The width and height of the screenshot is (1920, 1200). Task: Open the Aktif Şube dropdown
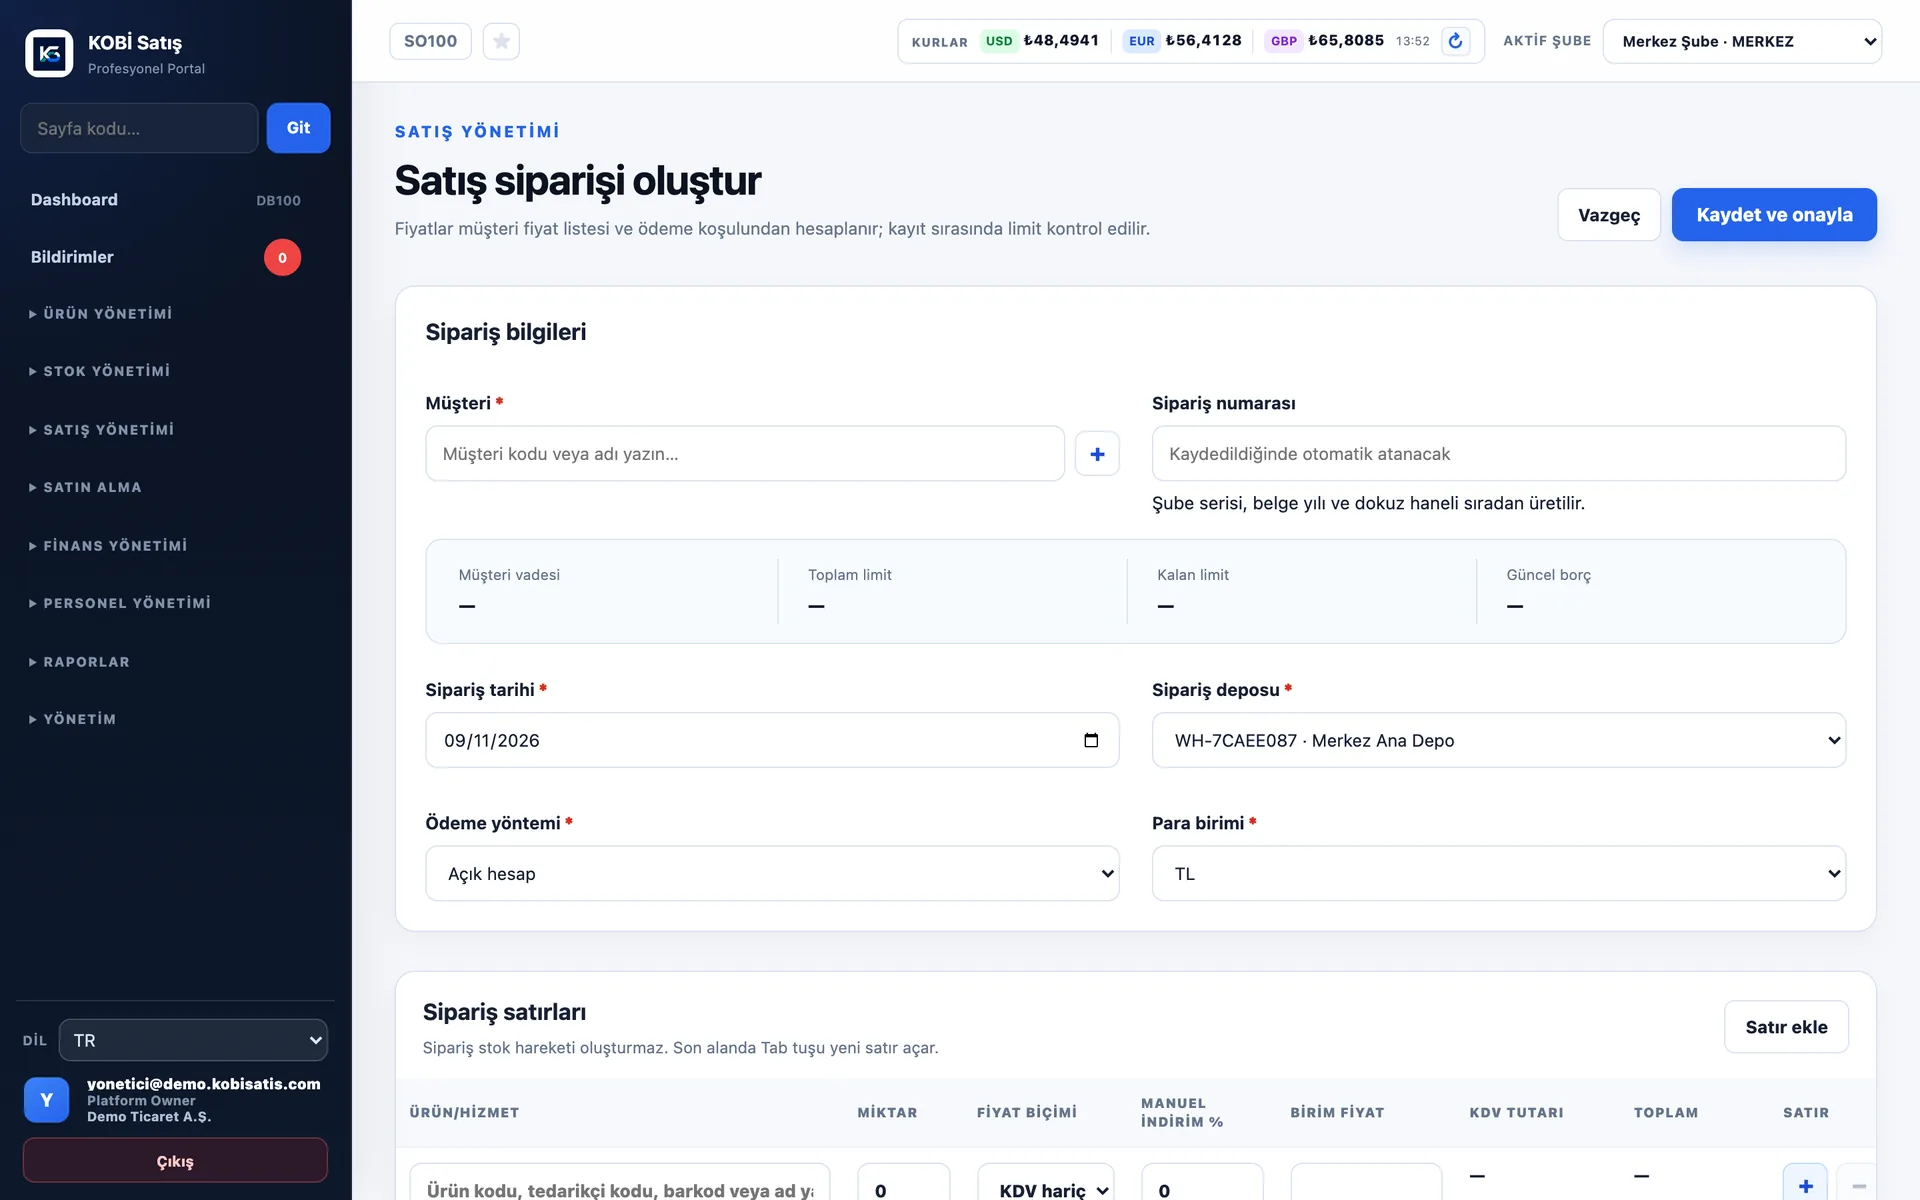(x=1742, y=41)
